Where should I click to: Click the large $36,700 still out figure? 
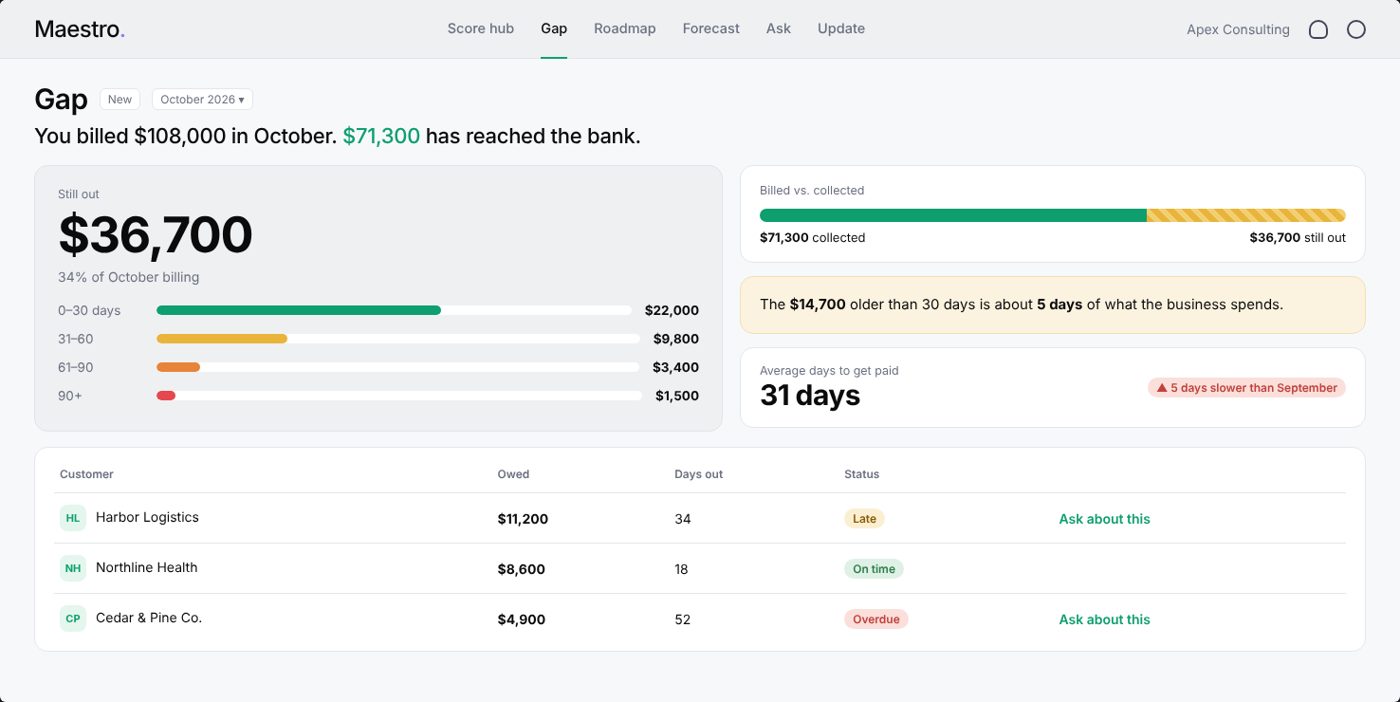coord(155,235)
